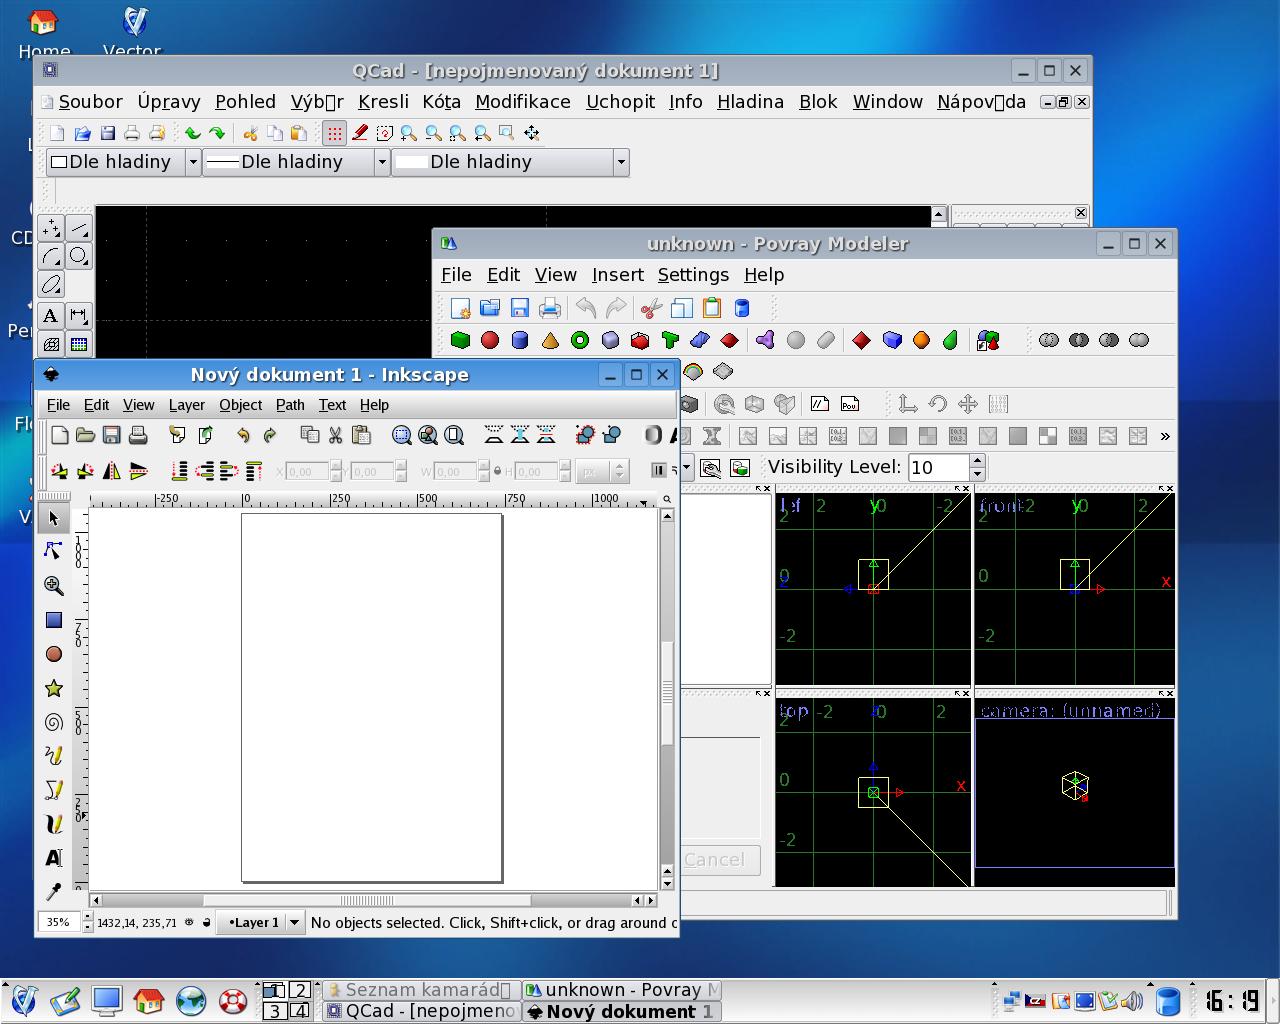This screenshot has height=1024, width=1280.
Task: Open QCad's third Dle hladiny linetype dropdown
Action: click(510, 162)
